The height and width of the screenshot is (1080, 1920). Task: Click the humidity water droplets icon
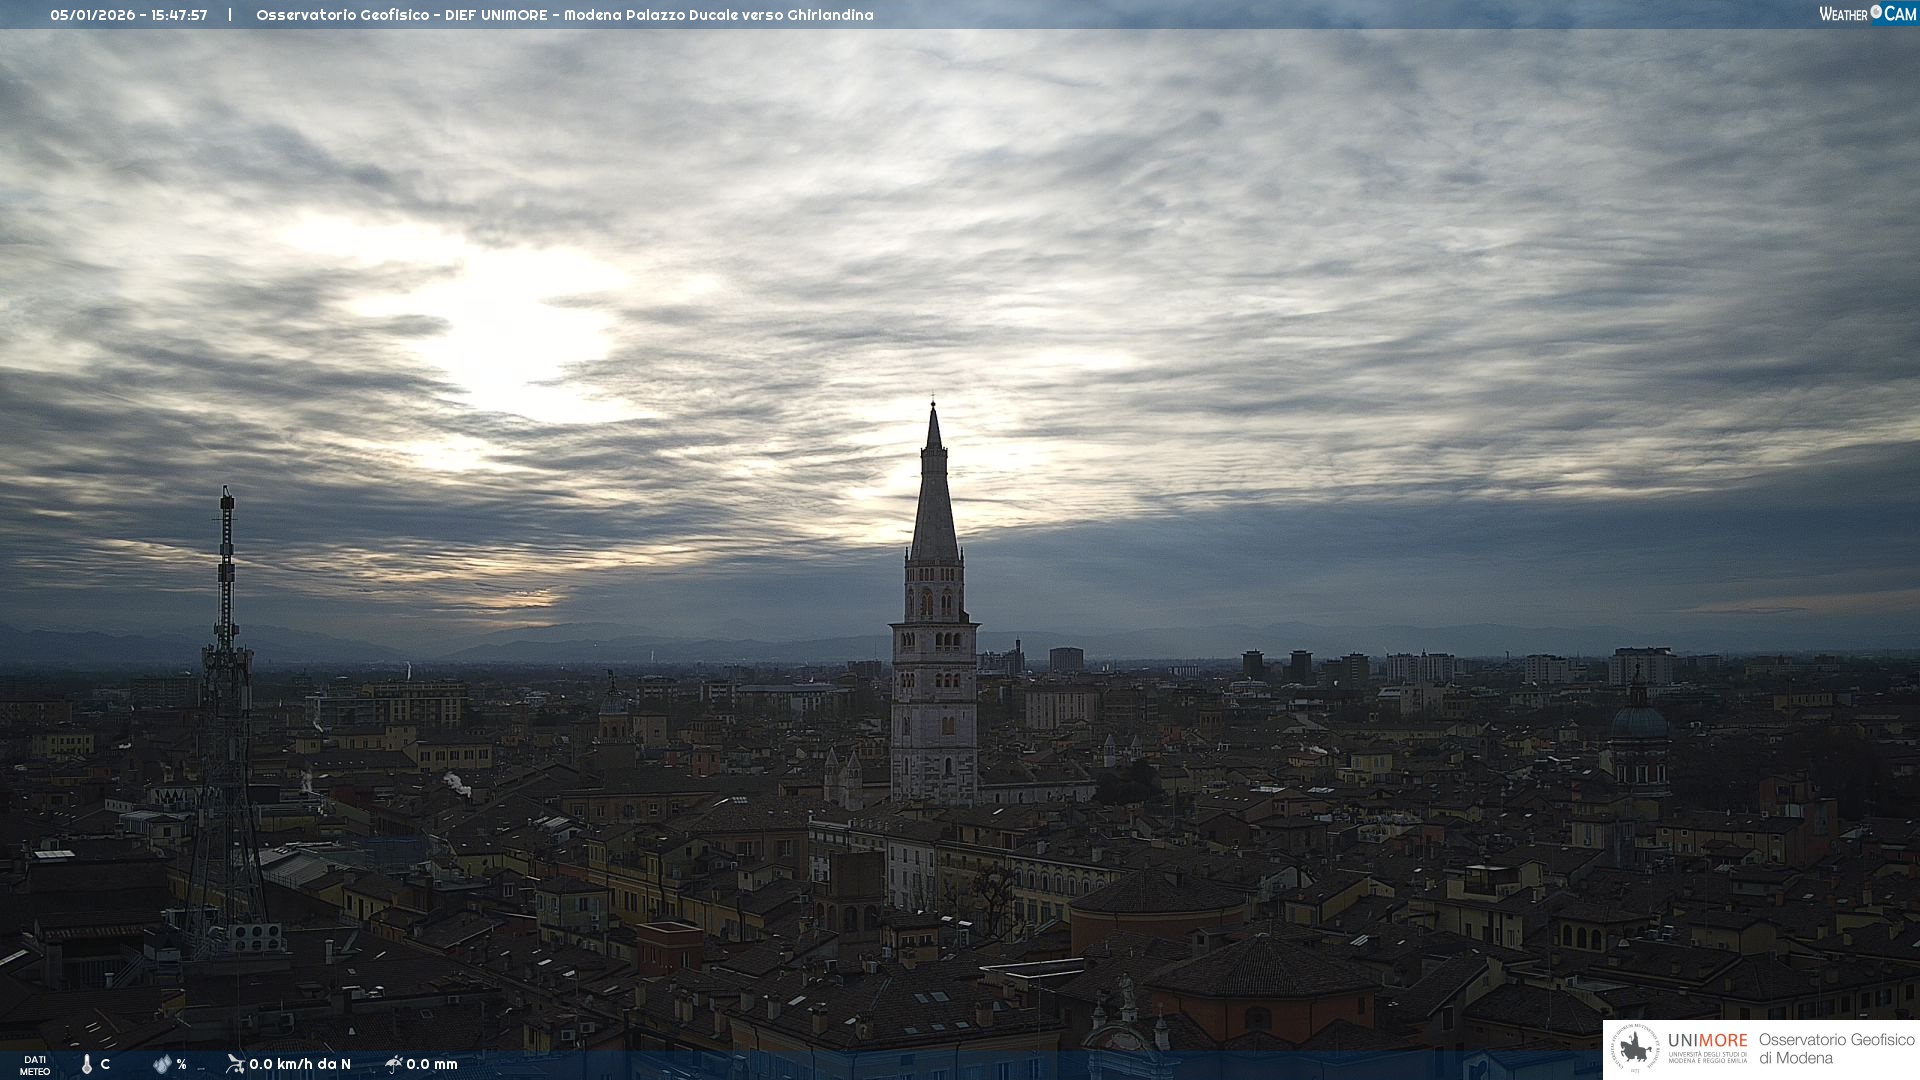tap(162, 1064)
